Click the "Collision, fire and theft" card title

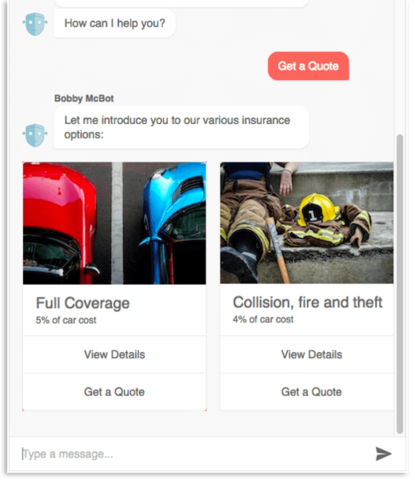[x=307, y=302]
